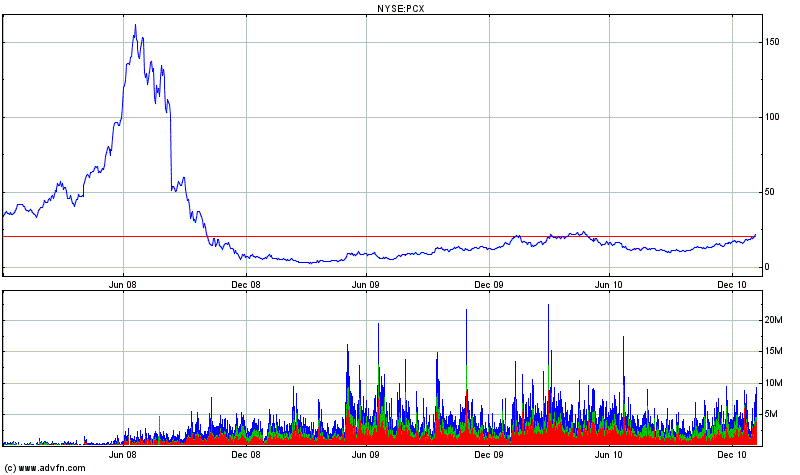
Task: Select Dec 09 label under volume chart
Action: click(x=488, y=455)
